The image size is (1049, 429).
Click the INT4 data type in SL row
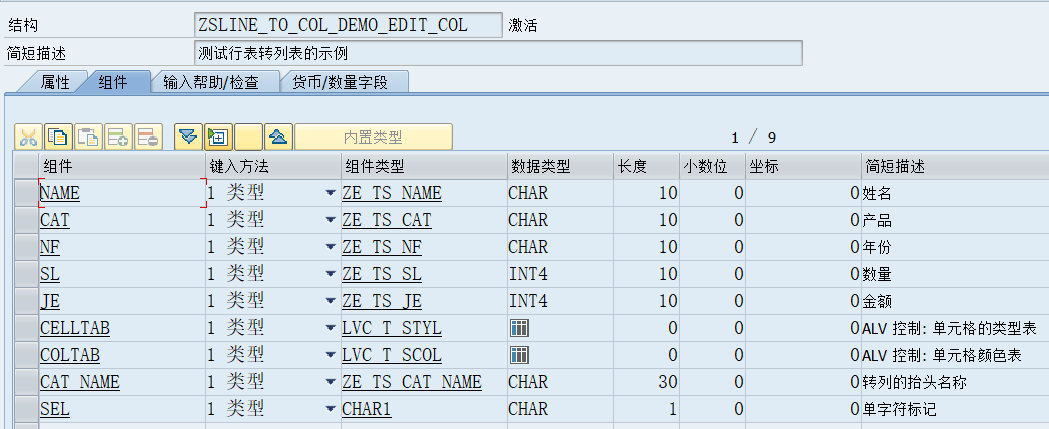tap(528, 274)
